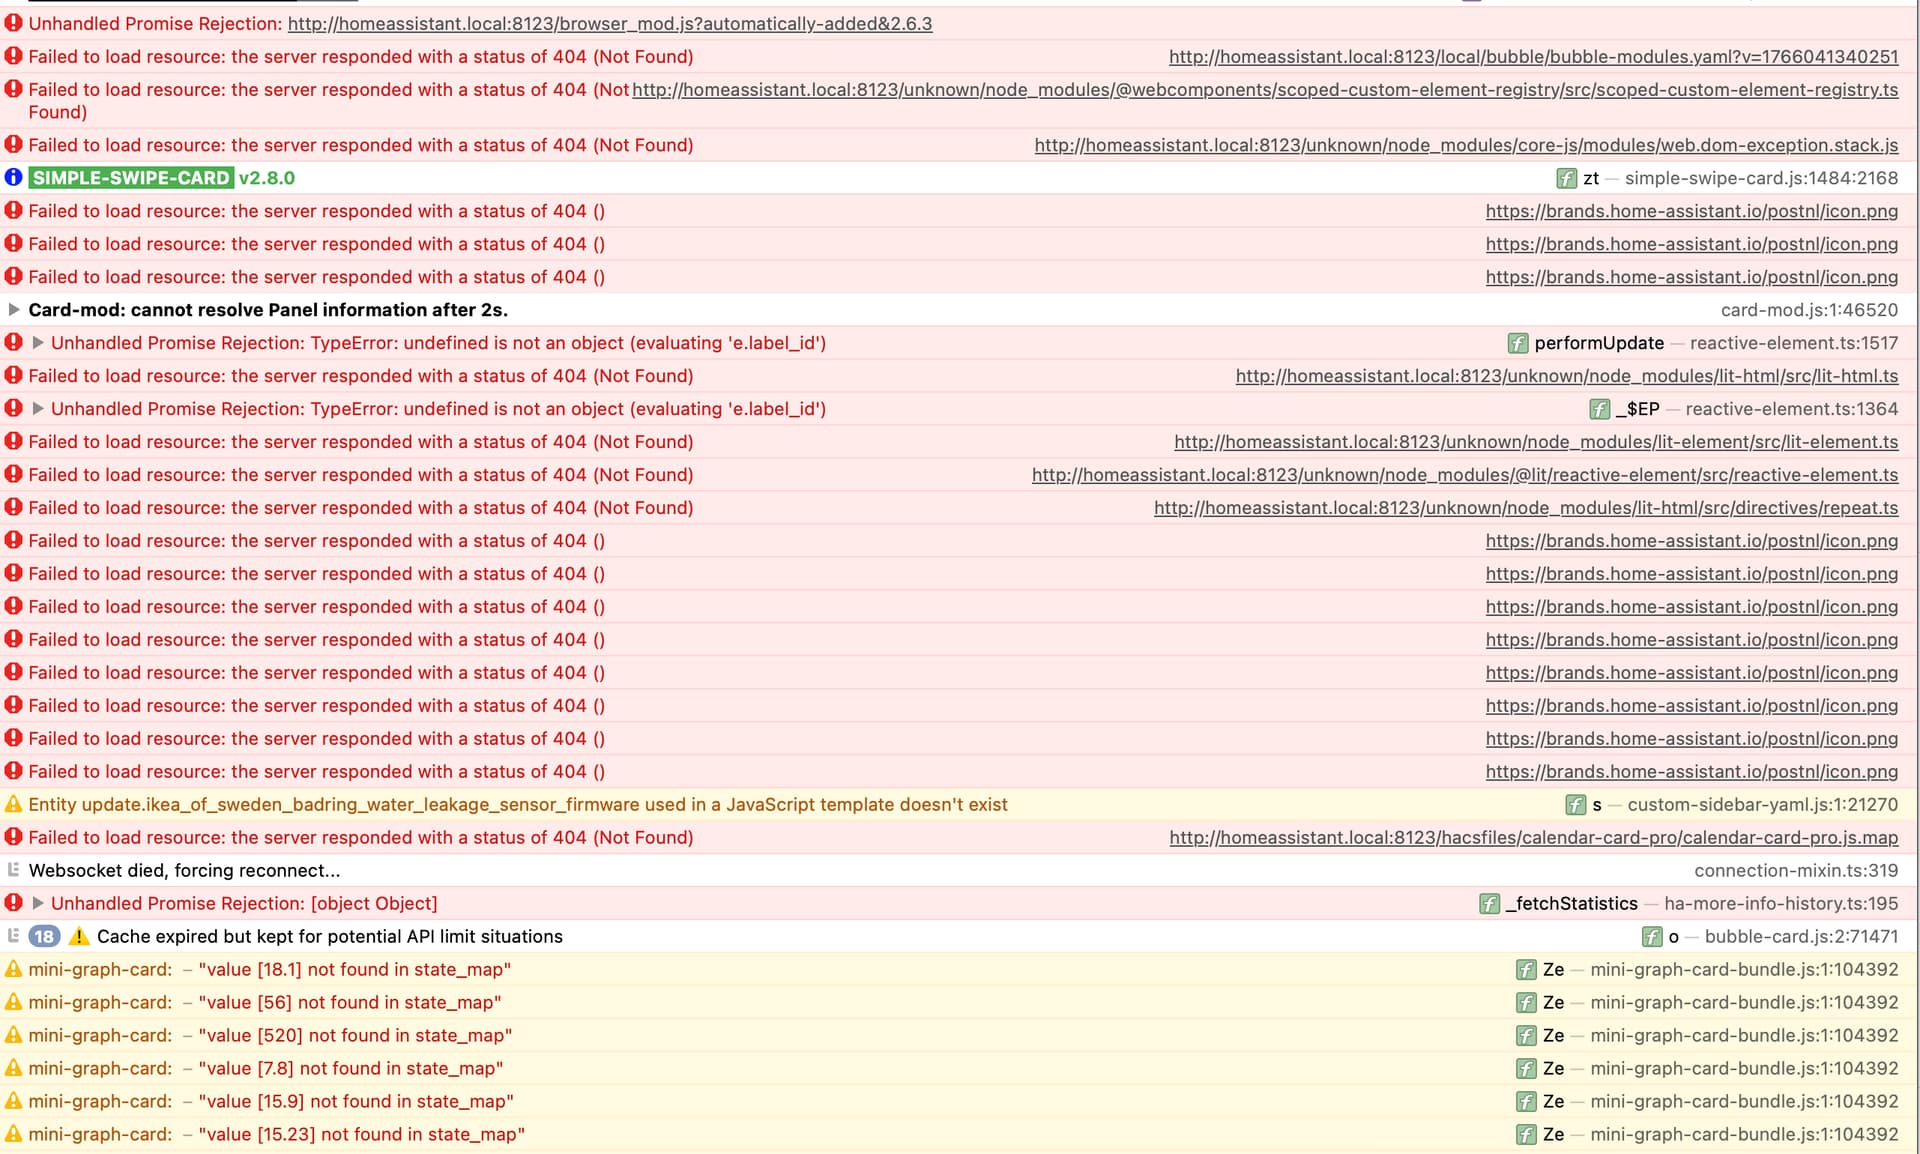The width and height of the screenshot is (1920, 1154).
Task: Open the calendar-card-pro.js.map link
Action: [1533, 838]
